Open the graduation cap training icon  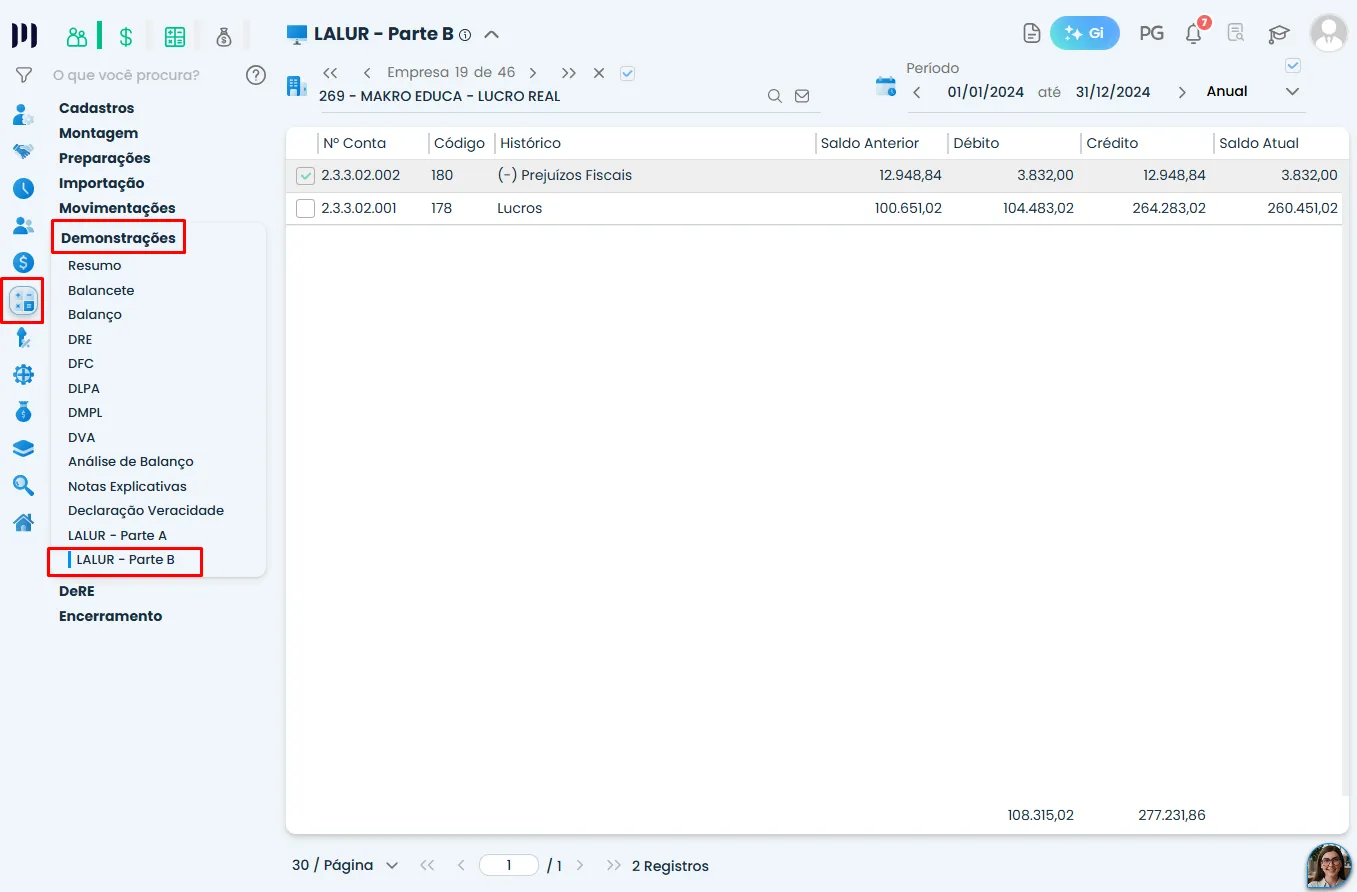(x=1279, y=34)
